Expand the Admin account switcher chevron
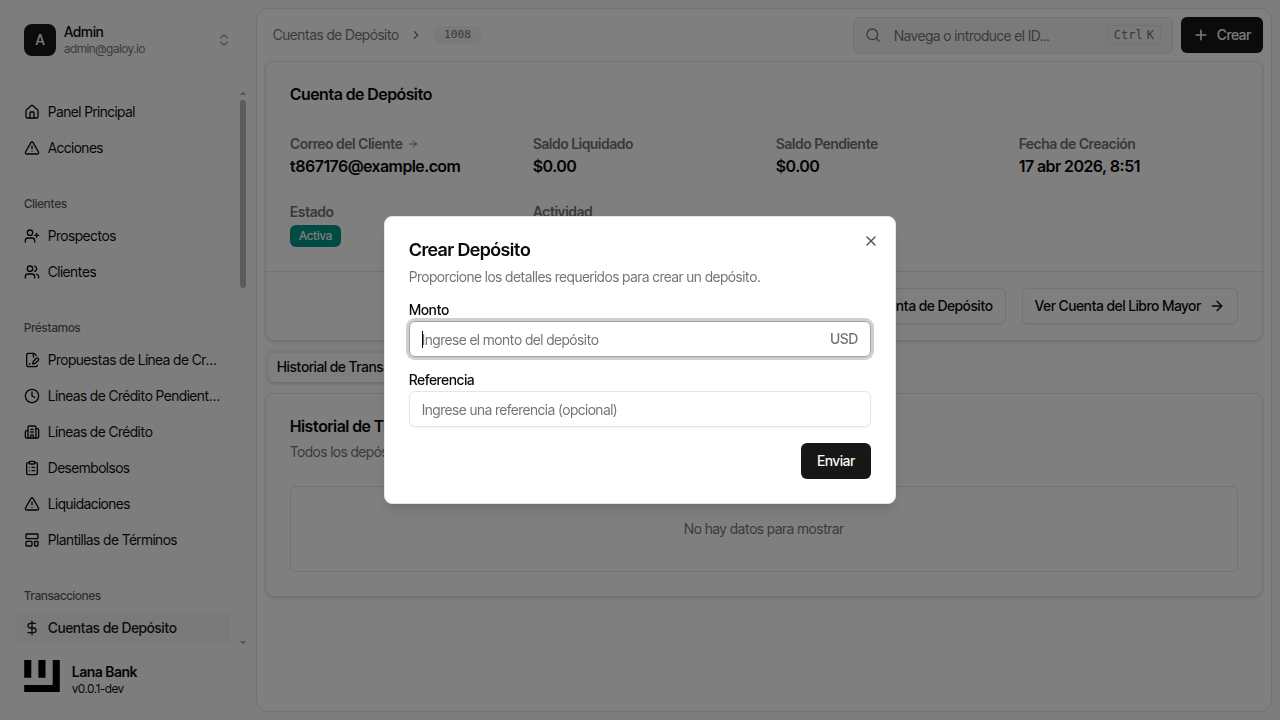Screen dimensions: 1280x720 pos(224,39)
